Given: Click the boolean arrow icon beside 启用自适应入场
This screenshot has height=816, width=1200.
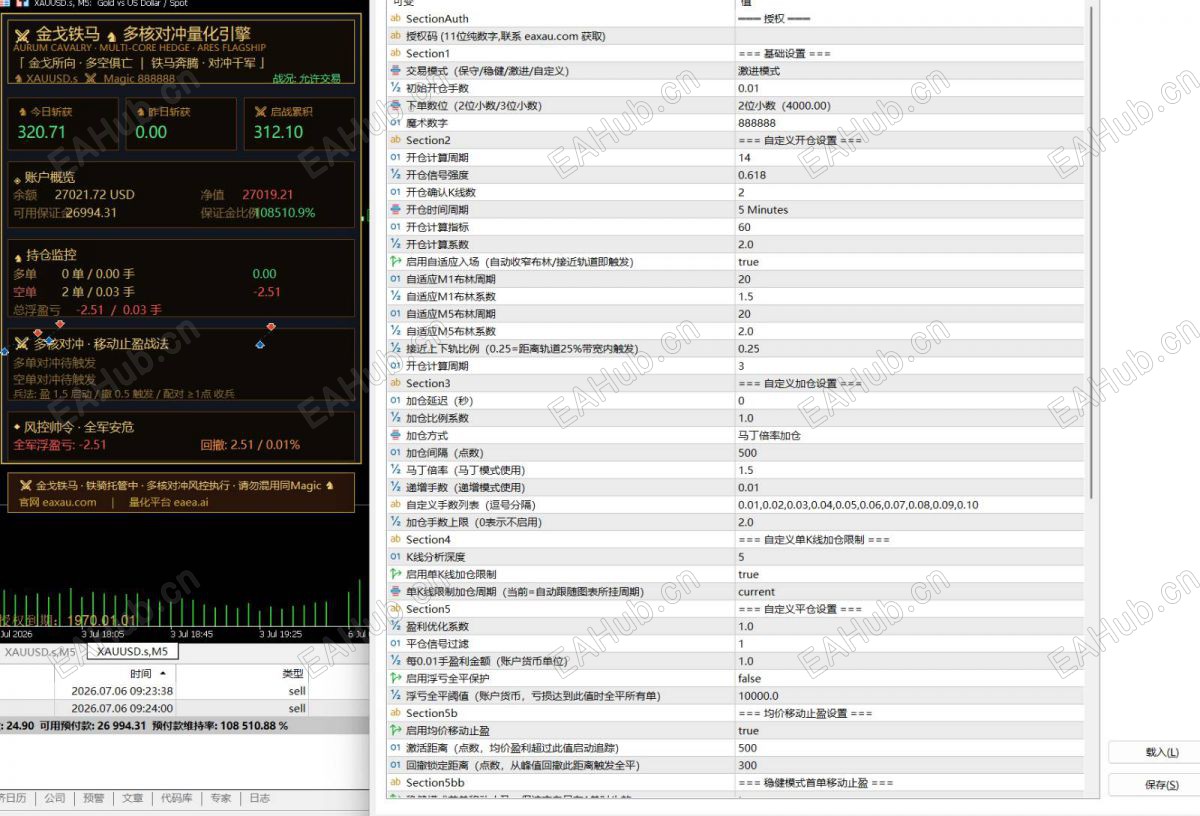Looking at the screenshot, I should point(396,262).
